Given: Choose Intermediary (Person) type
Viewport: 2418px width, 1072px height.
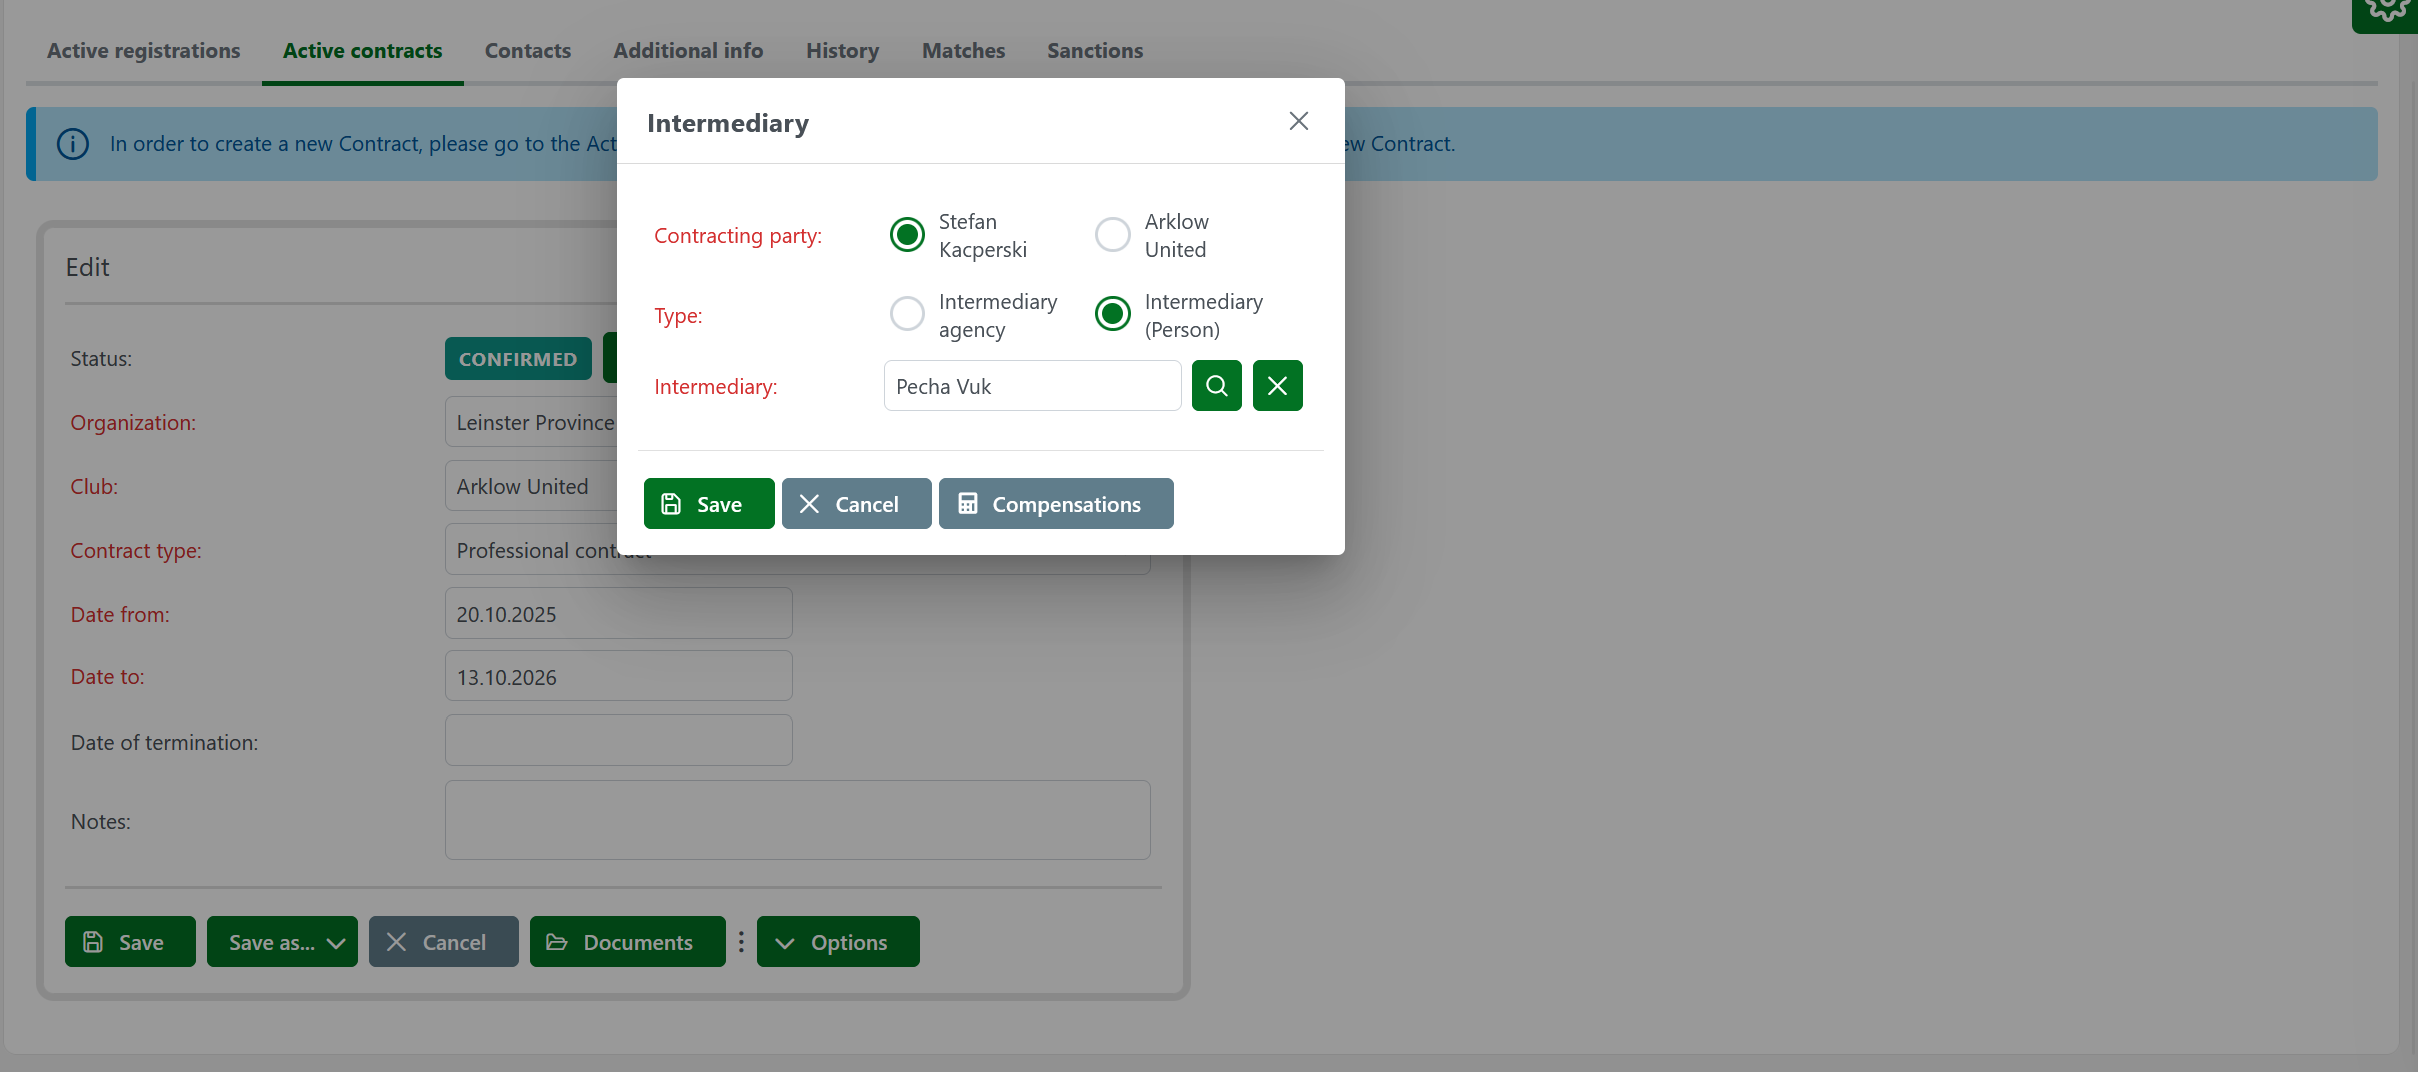Looking at the screenshot, I should (1112, 314).
